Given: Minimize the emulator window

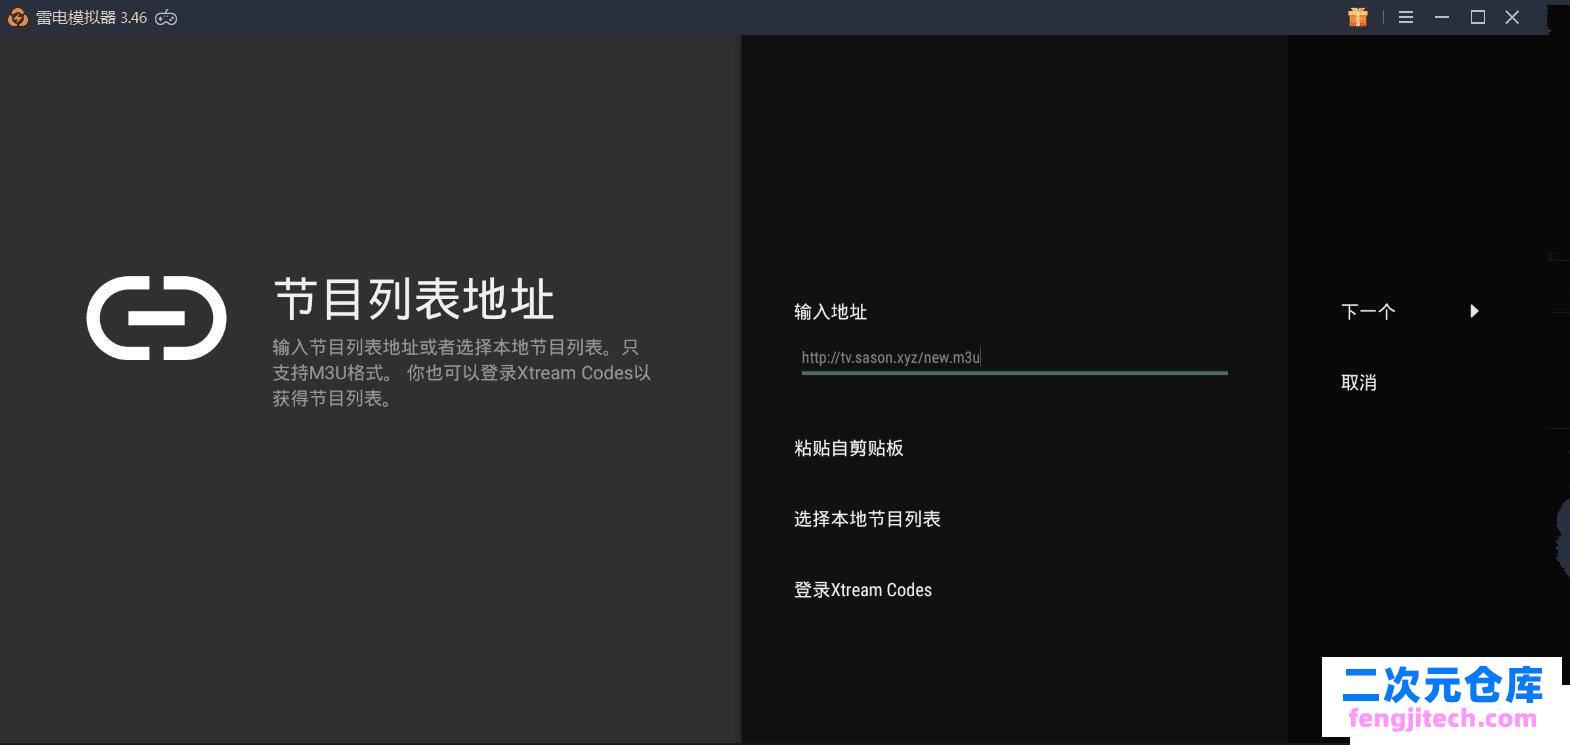Looking at the screenshot, I should (1442, 17).
